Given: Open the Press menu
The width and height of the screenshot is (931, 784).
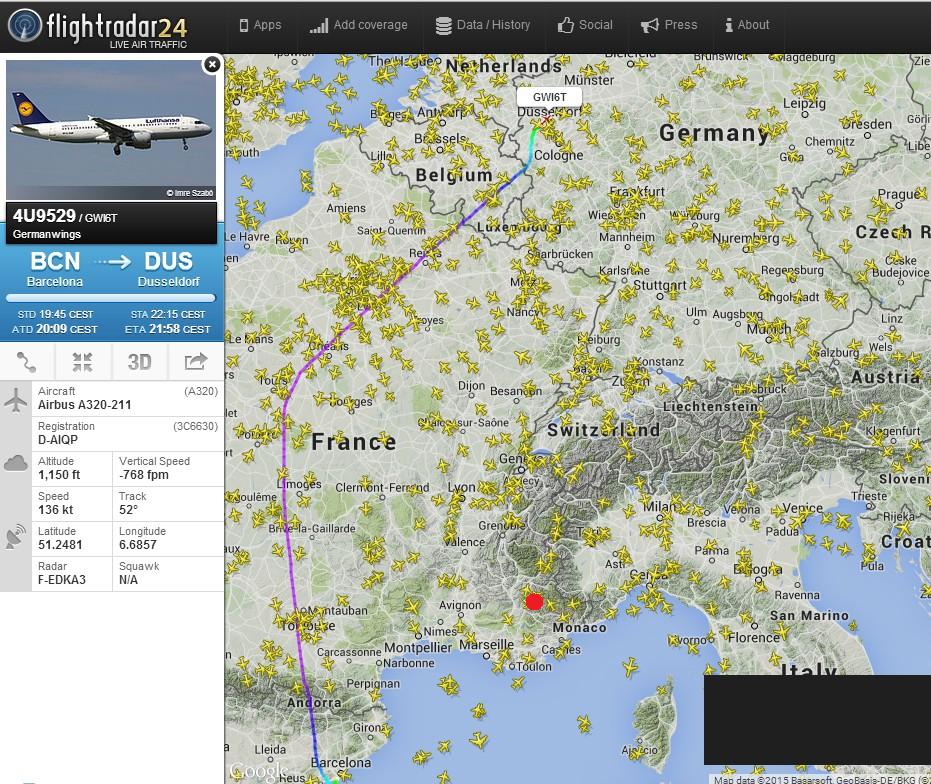Looking at the screenshot, I should click(669, 25).
